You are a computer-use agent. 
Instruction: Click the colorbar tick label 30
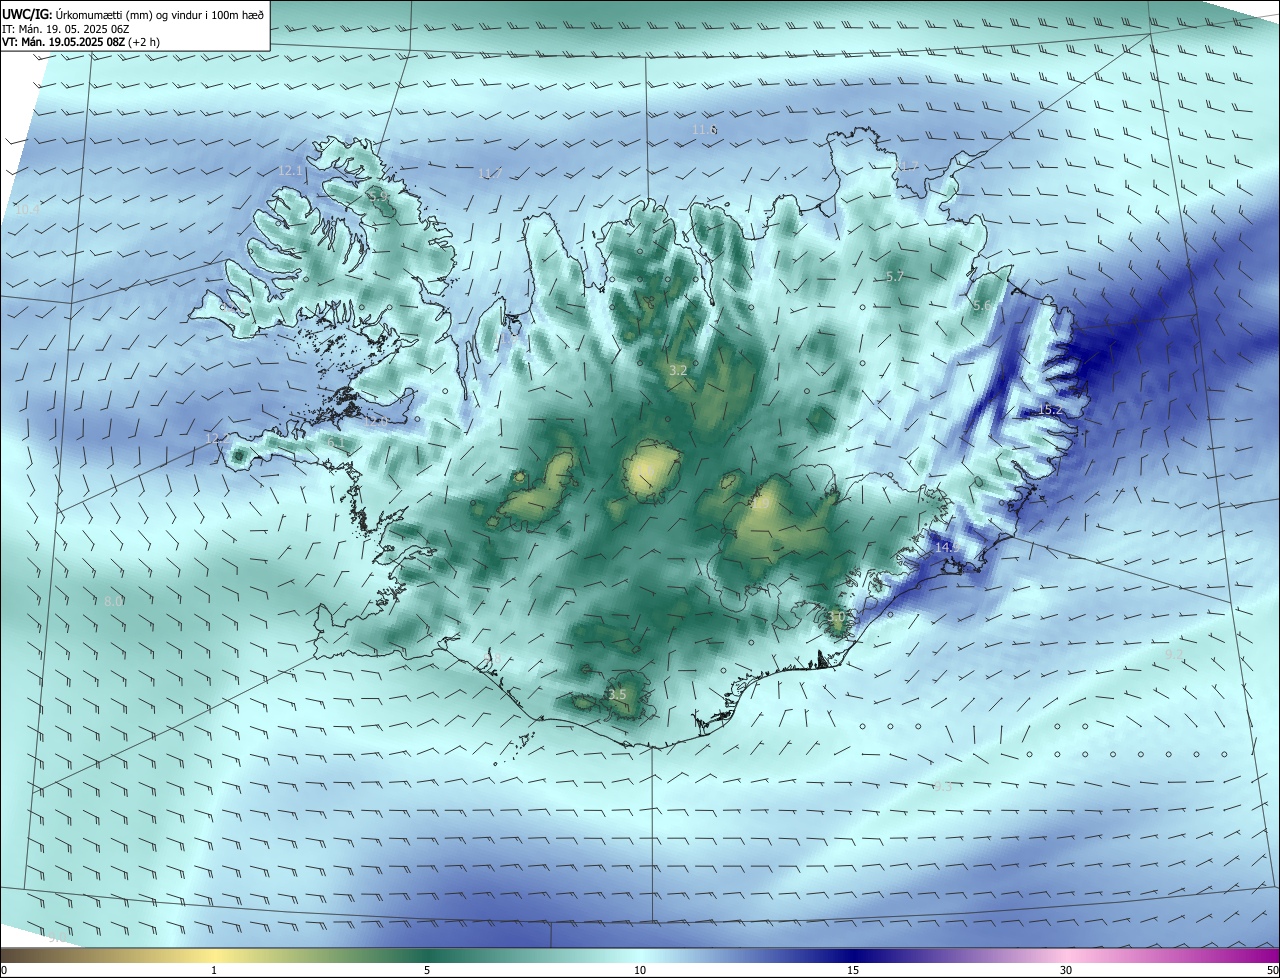[1066, 970]
